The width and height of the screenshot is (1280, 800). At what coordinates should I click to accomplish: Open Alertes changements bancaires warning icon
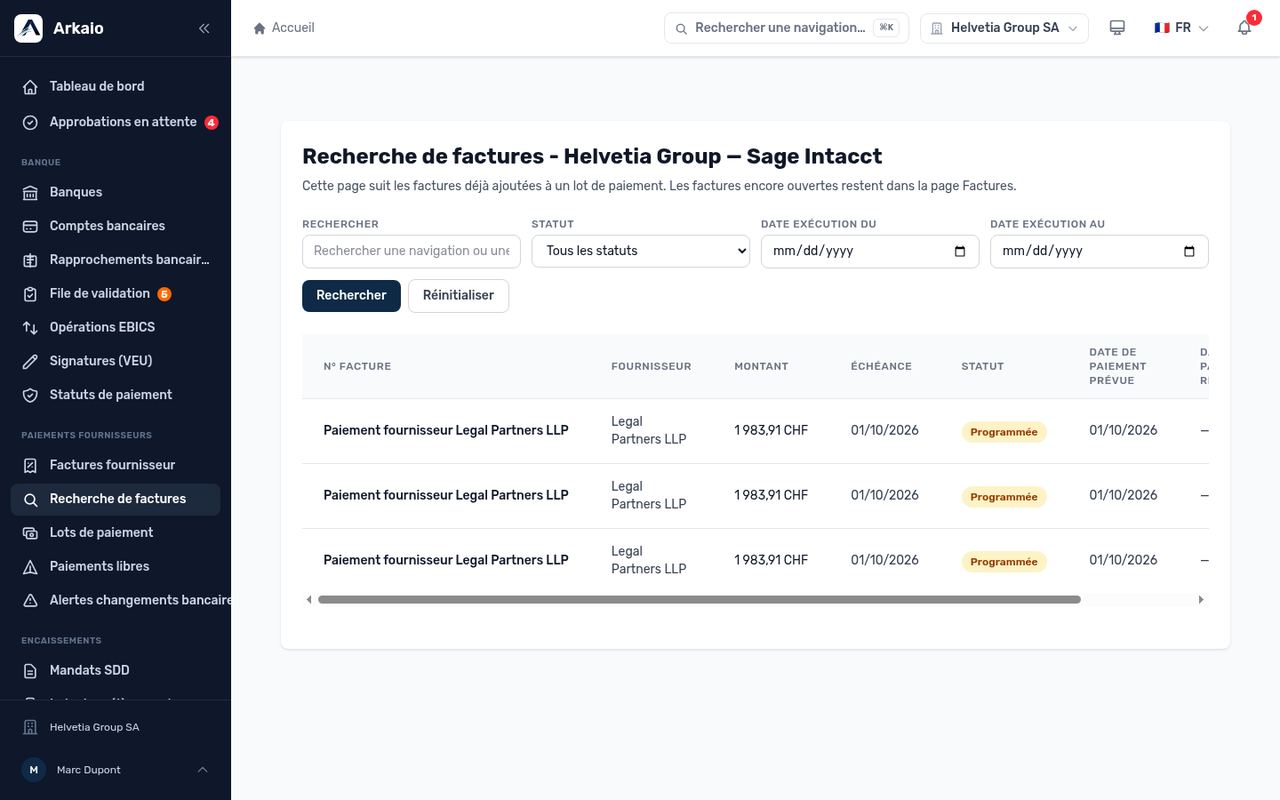[x=30, y=600]
